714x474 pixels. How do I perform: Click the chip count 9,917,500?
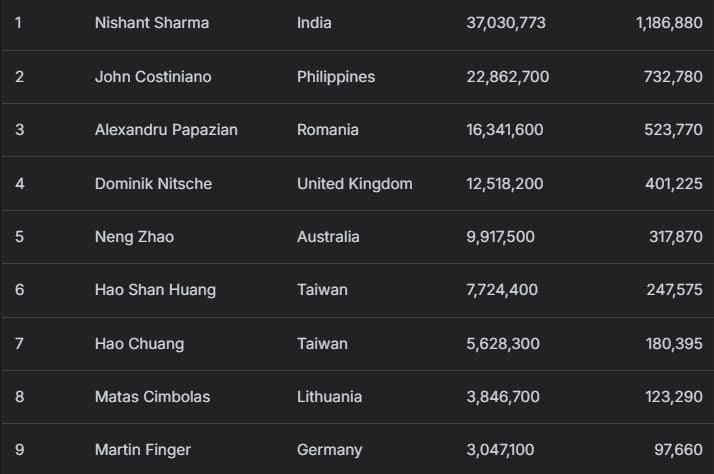click(x=500, y=237)
